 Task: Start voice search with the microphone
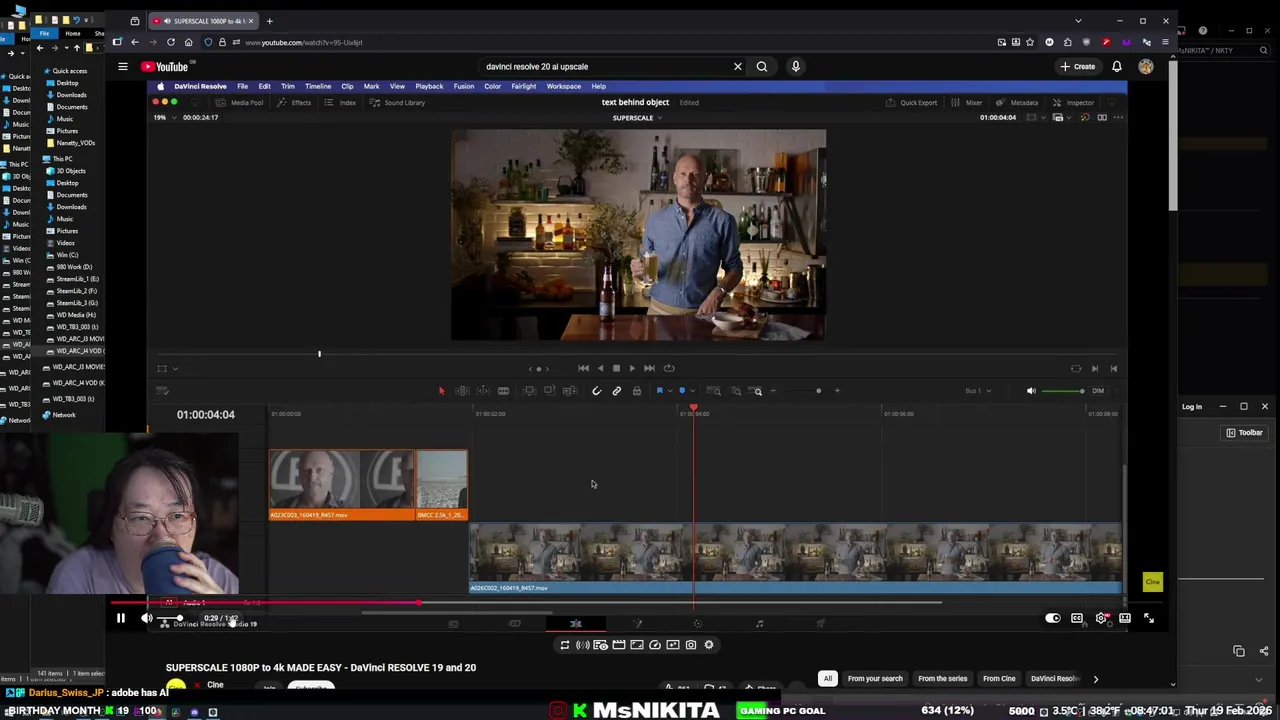[x=796, y=67]
